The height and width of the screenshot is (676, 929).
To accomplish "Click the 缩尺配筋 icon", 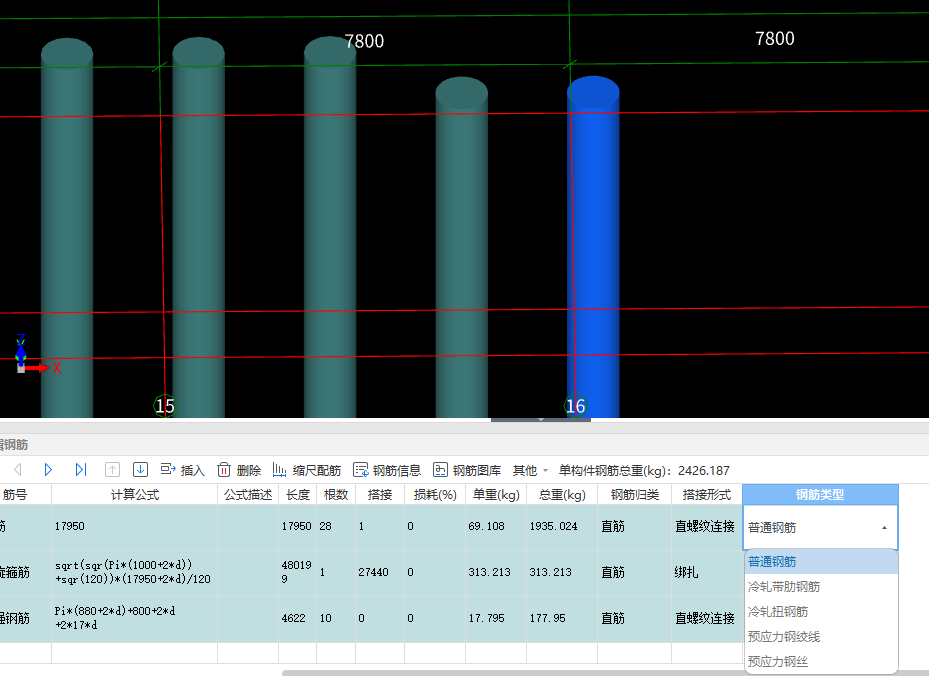I will pyautogui.click(x=279, y=470).
